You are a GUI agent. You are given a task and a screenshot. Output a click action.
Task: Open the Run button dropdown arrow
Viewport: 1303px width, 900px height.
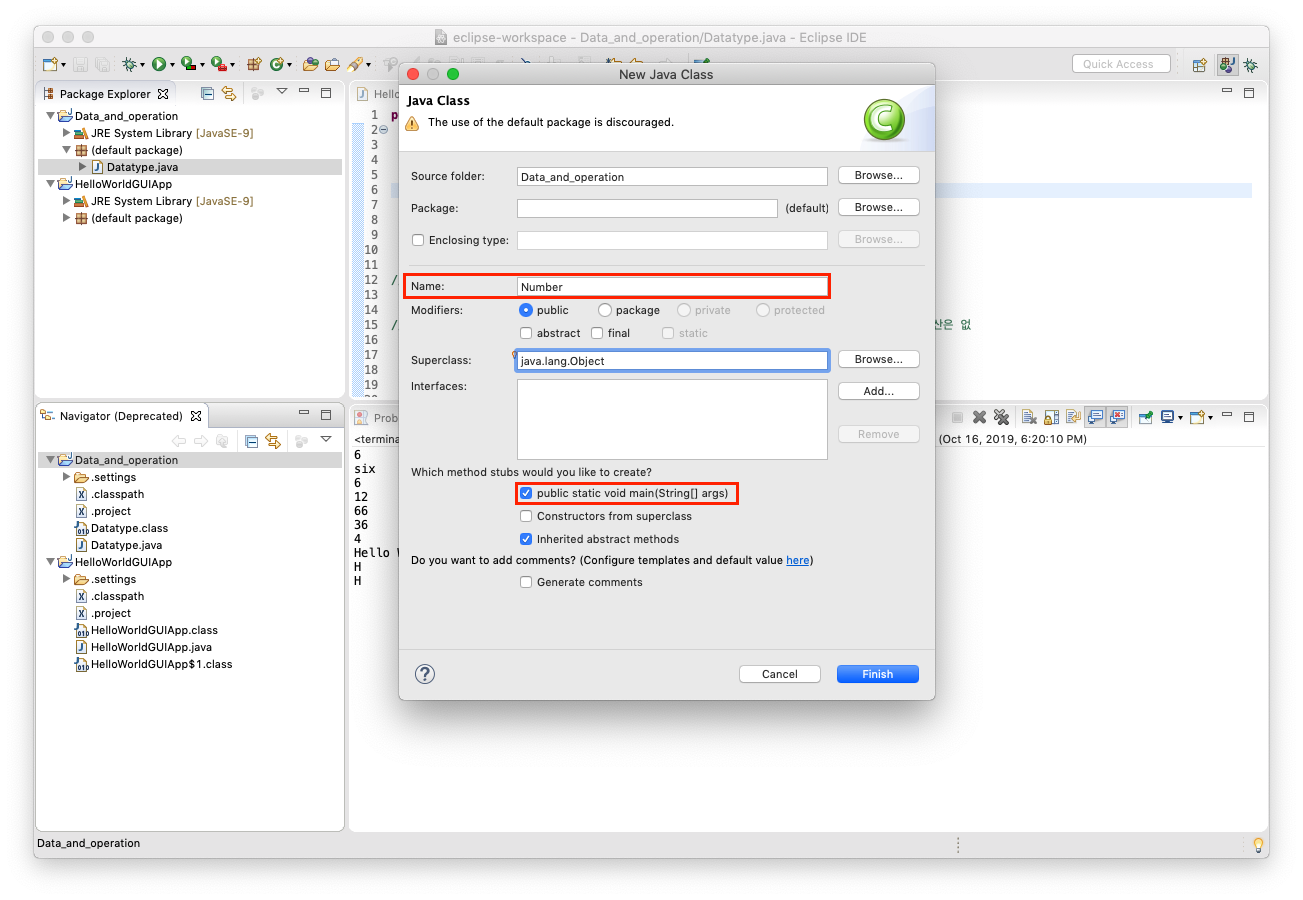172,65
